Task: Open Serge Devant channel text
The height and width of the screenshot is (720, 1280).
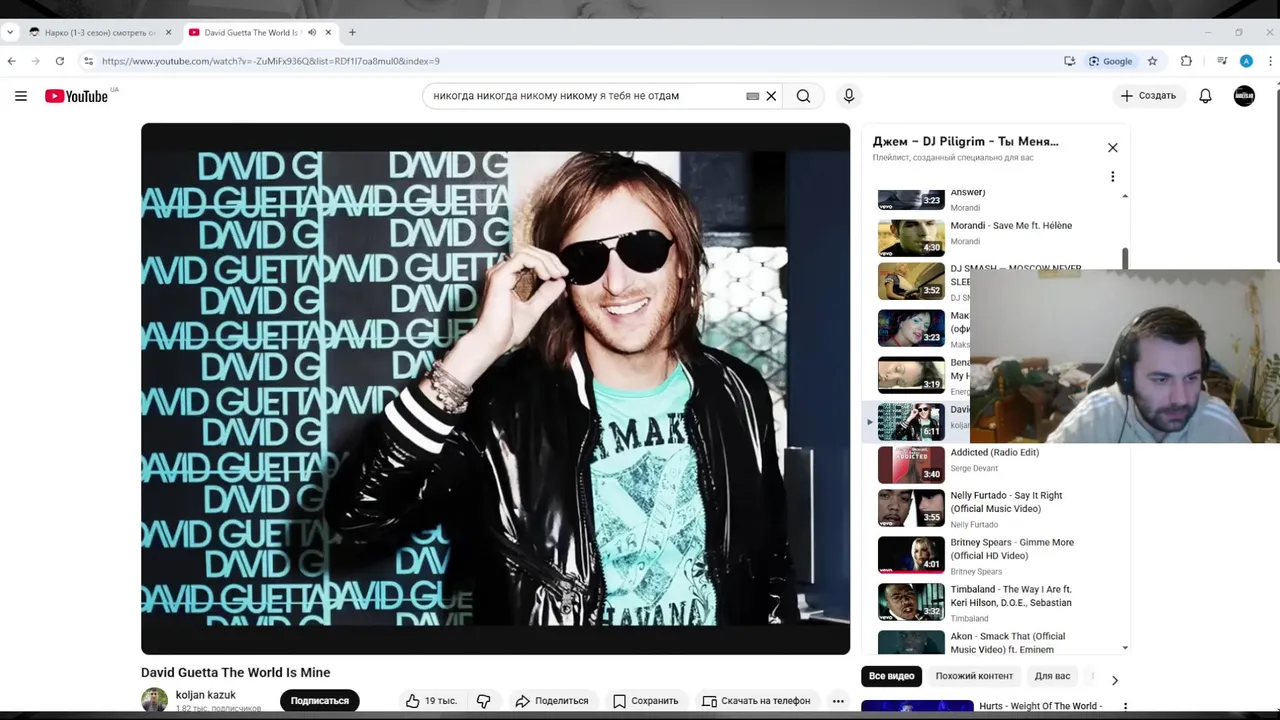Action: point(973,468)
